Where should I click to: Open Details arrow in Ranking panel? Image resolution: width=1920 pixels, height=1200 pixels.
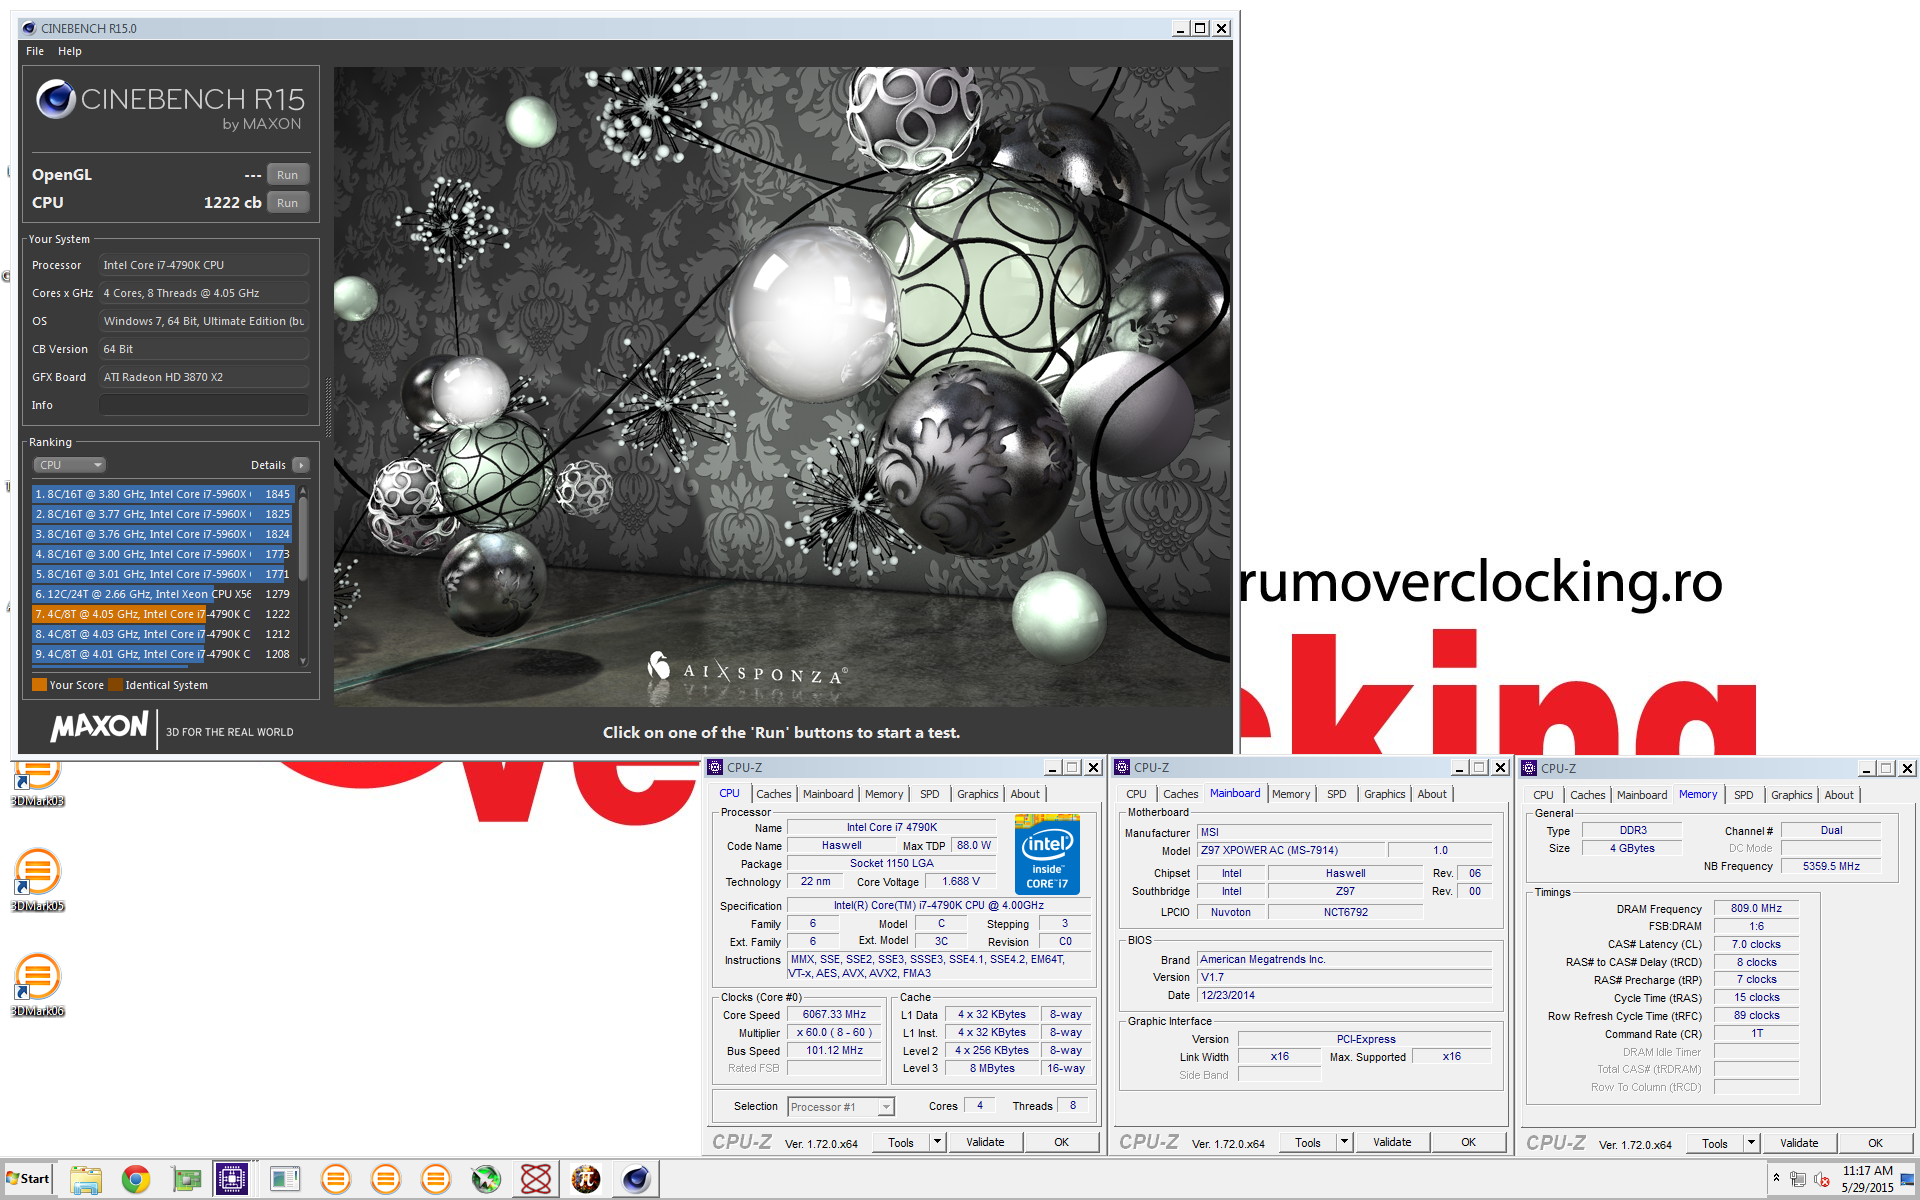pos(301,465)
